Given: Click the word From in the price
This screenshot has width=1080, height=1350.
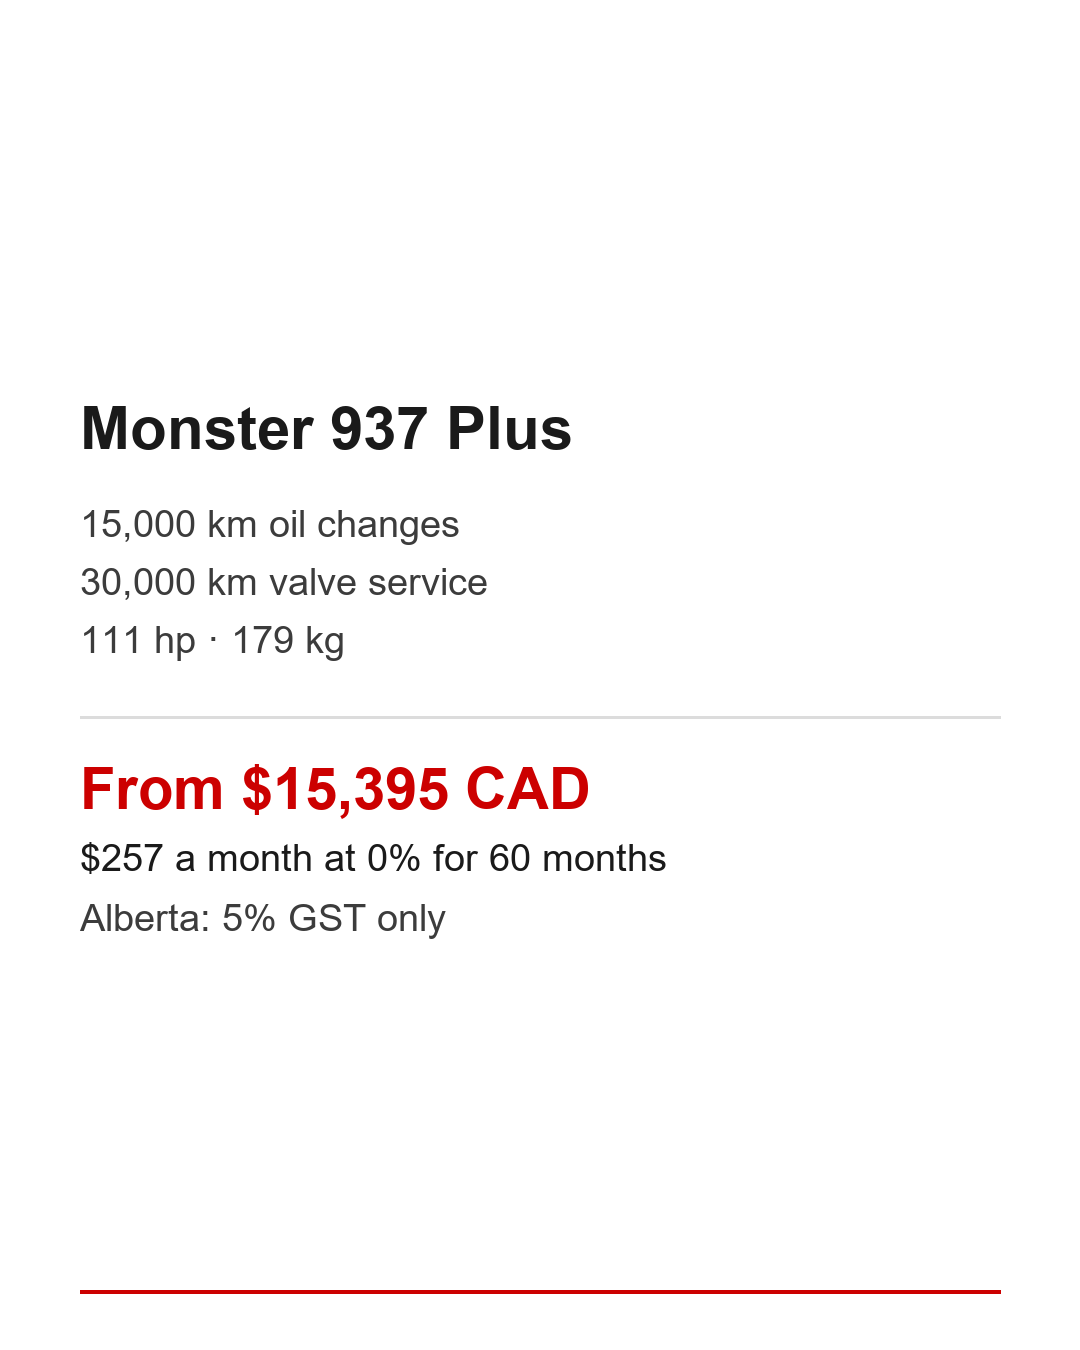Looking at the screenshot, I should 151,789.
